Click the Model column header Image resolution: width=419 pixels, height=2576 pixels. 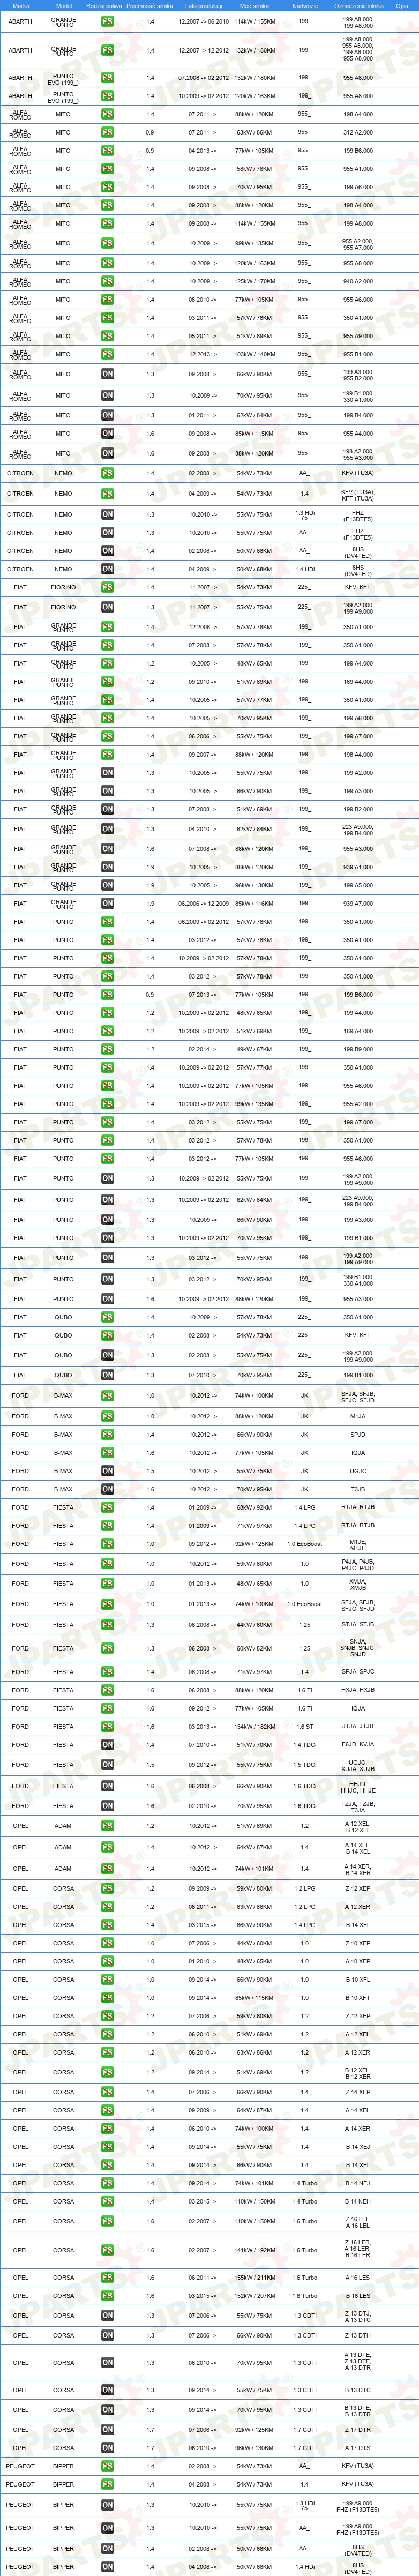(x=63, y=5)
